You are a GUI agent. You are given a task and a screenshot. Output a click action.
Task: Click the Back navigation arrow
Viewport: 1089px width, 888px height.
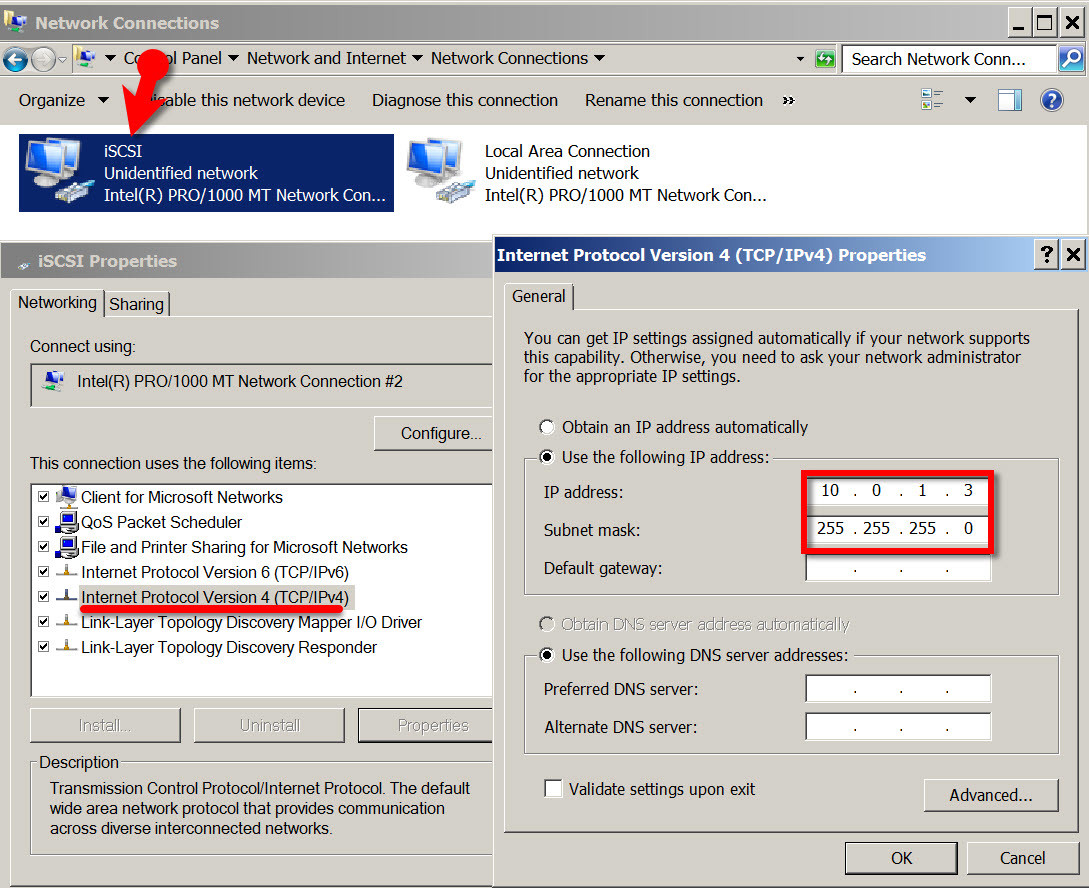pos(15,60)
